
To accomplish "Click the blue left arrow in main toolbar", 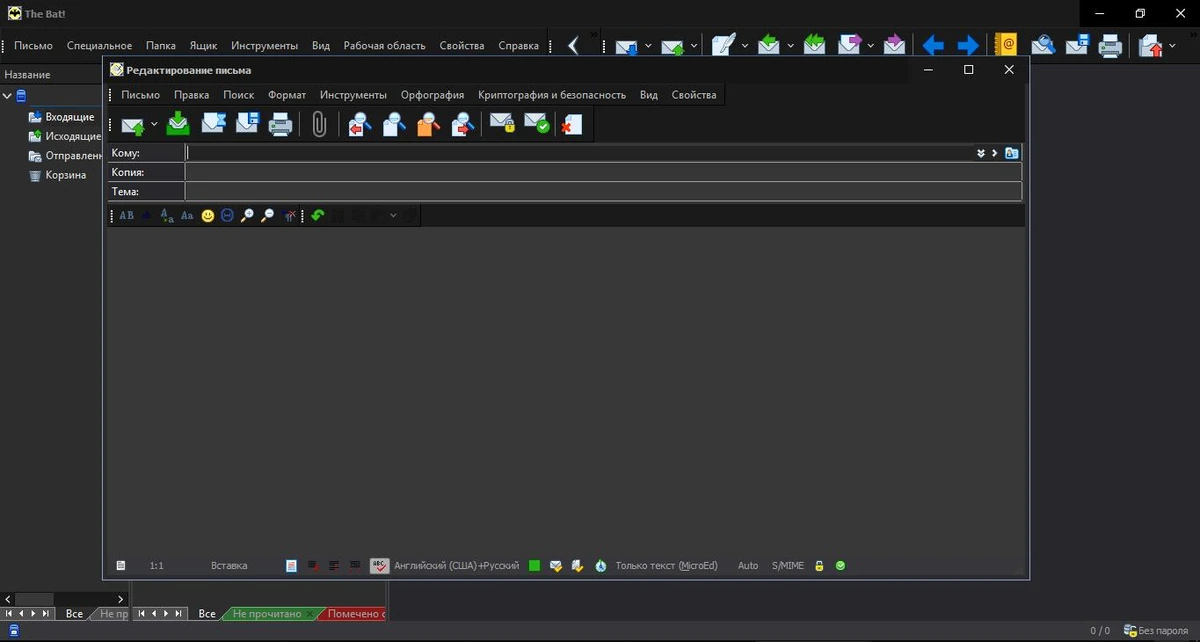I will [933, 45].
